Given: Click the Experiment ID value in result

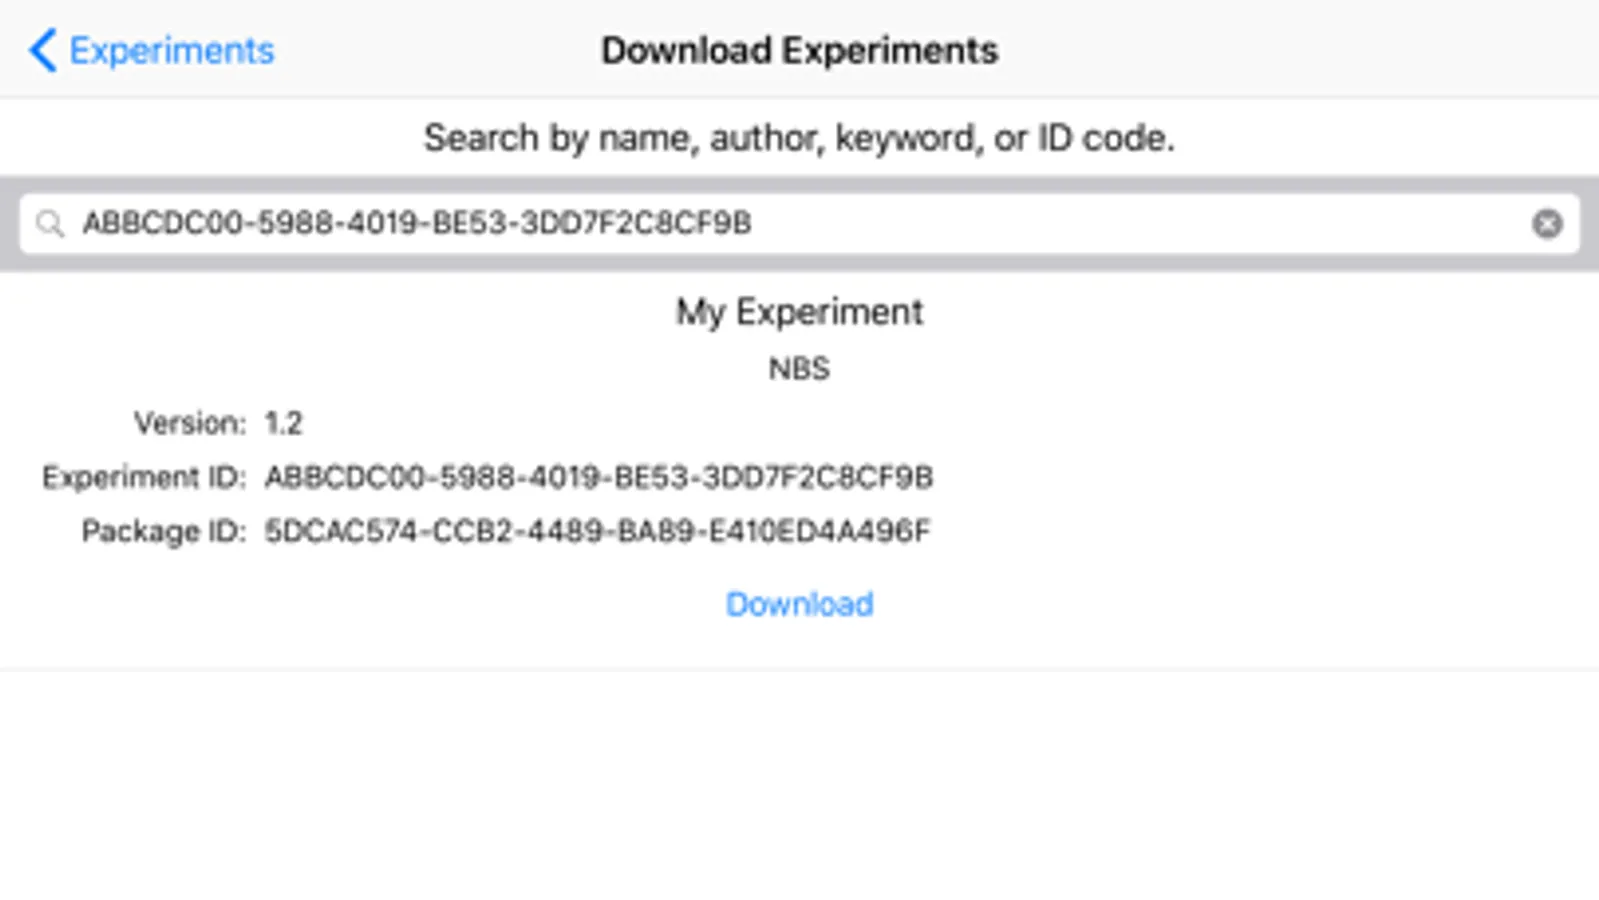Looking at the screenshot, I should pyautogui.click(x=598, y=477).
